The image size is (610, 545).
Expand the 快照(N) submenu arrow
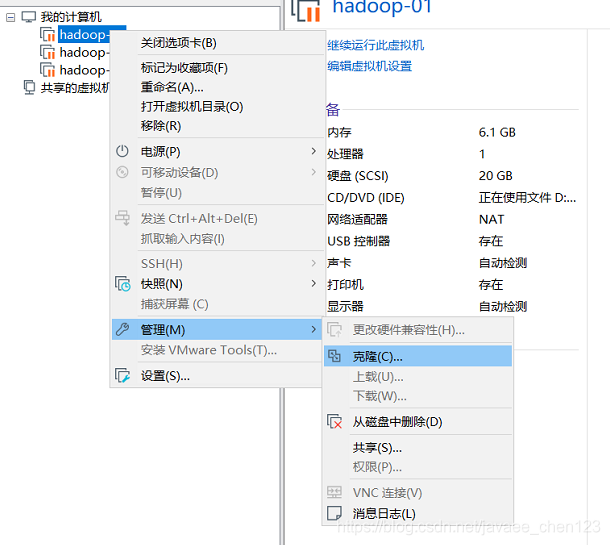[314, 284]
